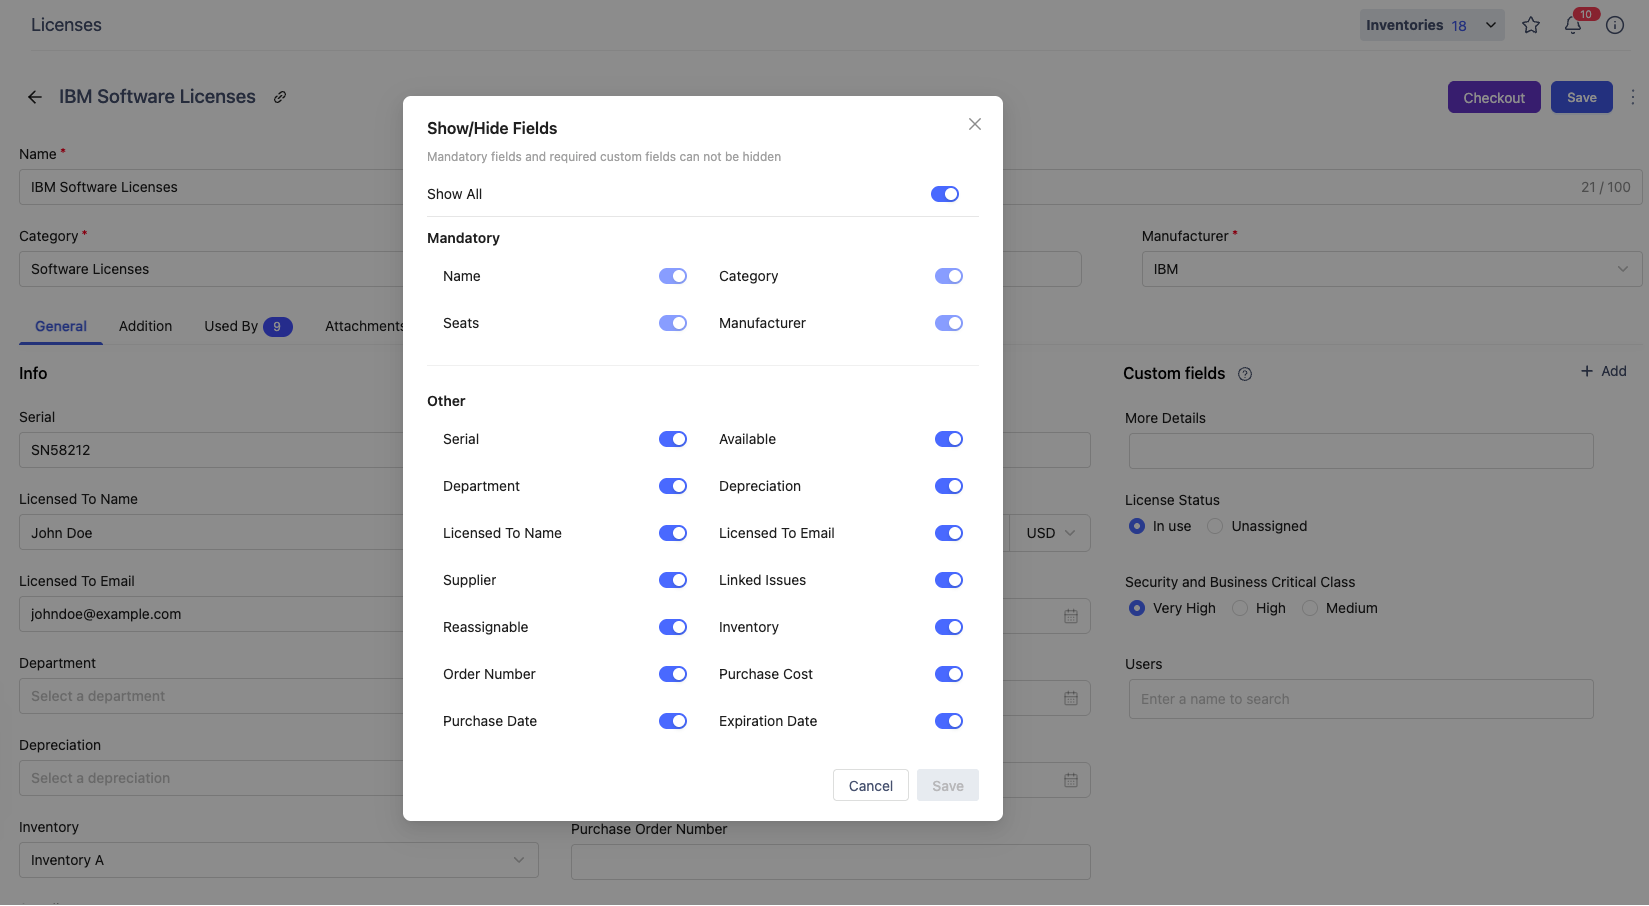Switch to the Addition tab
Image resolution: width=1649 pixels, height=906 pixels.
point(145,326)
